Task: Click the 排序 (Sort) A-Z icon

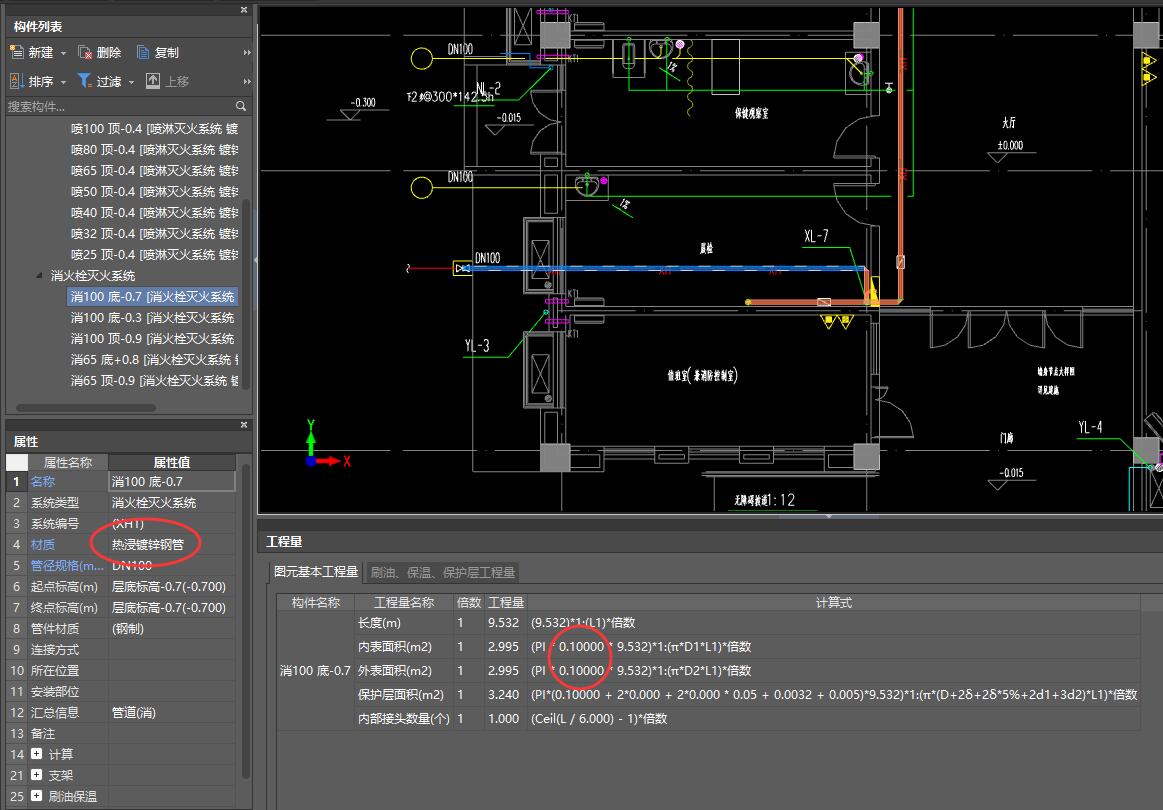Action: click(17, 81)
